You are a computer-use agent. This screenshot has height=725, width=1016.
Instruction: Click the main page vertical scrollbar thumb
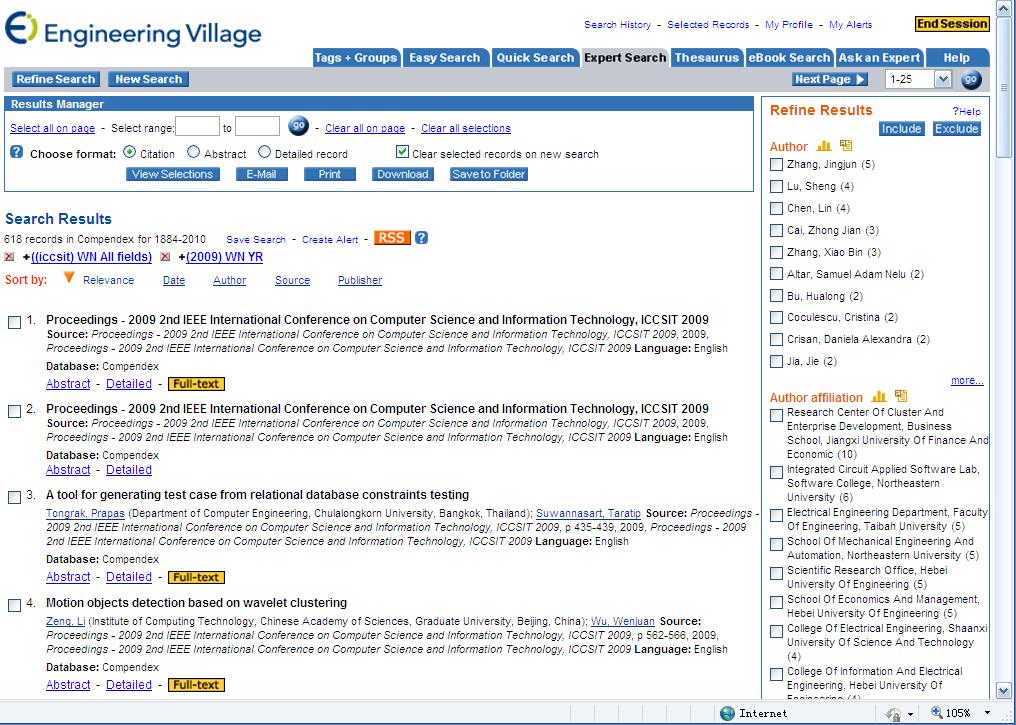[1004, 86]
